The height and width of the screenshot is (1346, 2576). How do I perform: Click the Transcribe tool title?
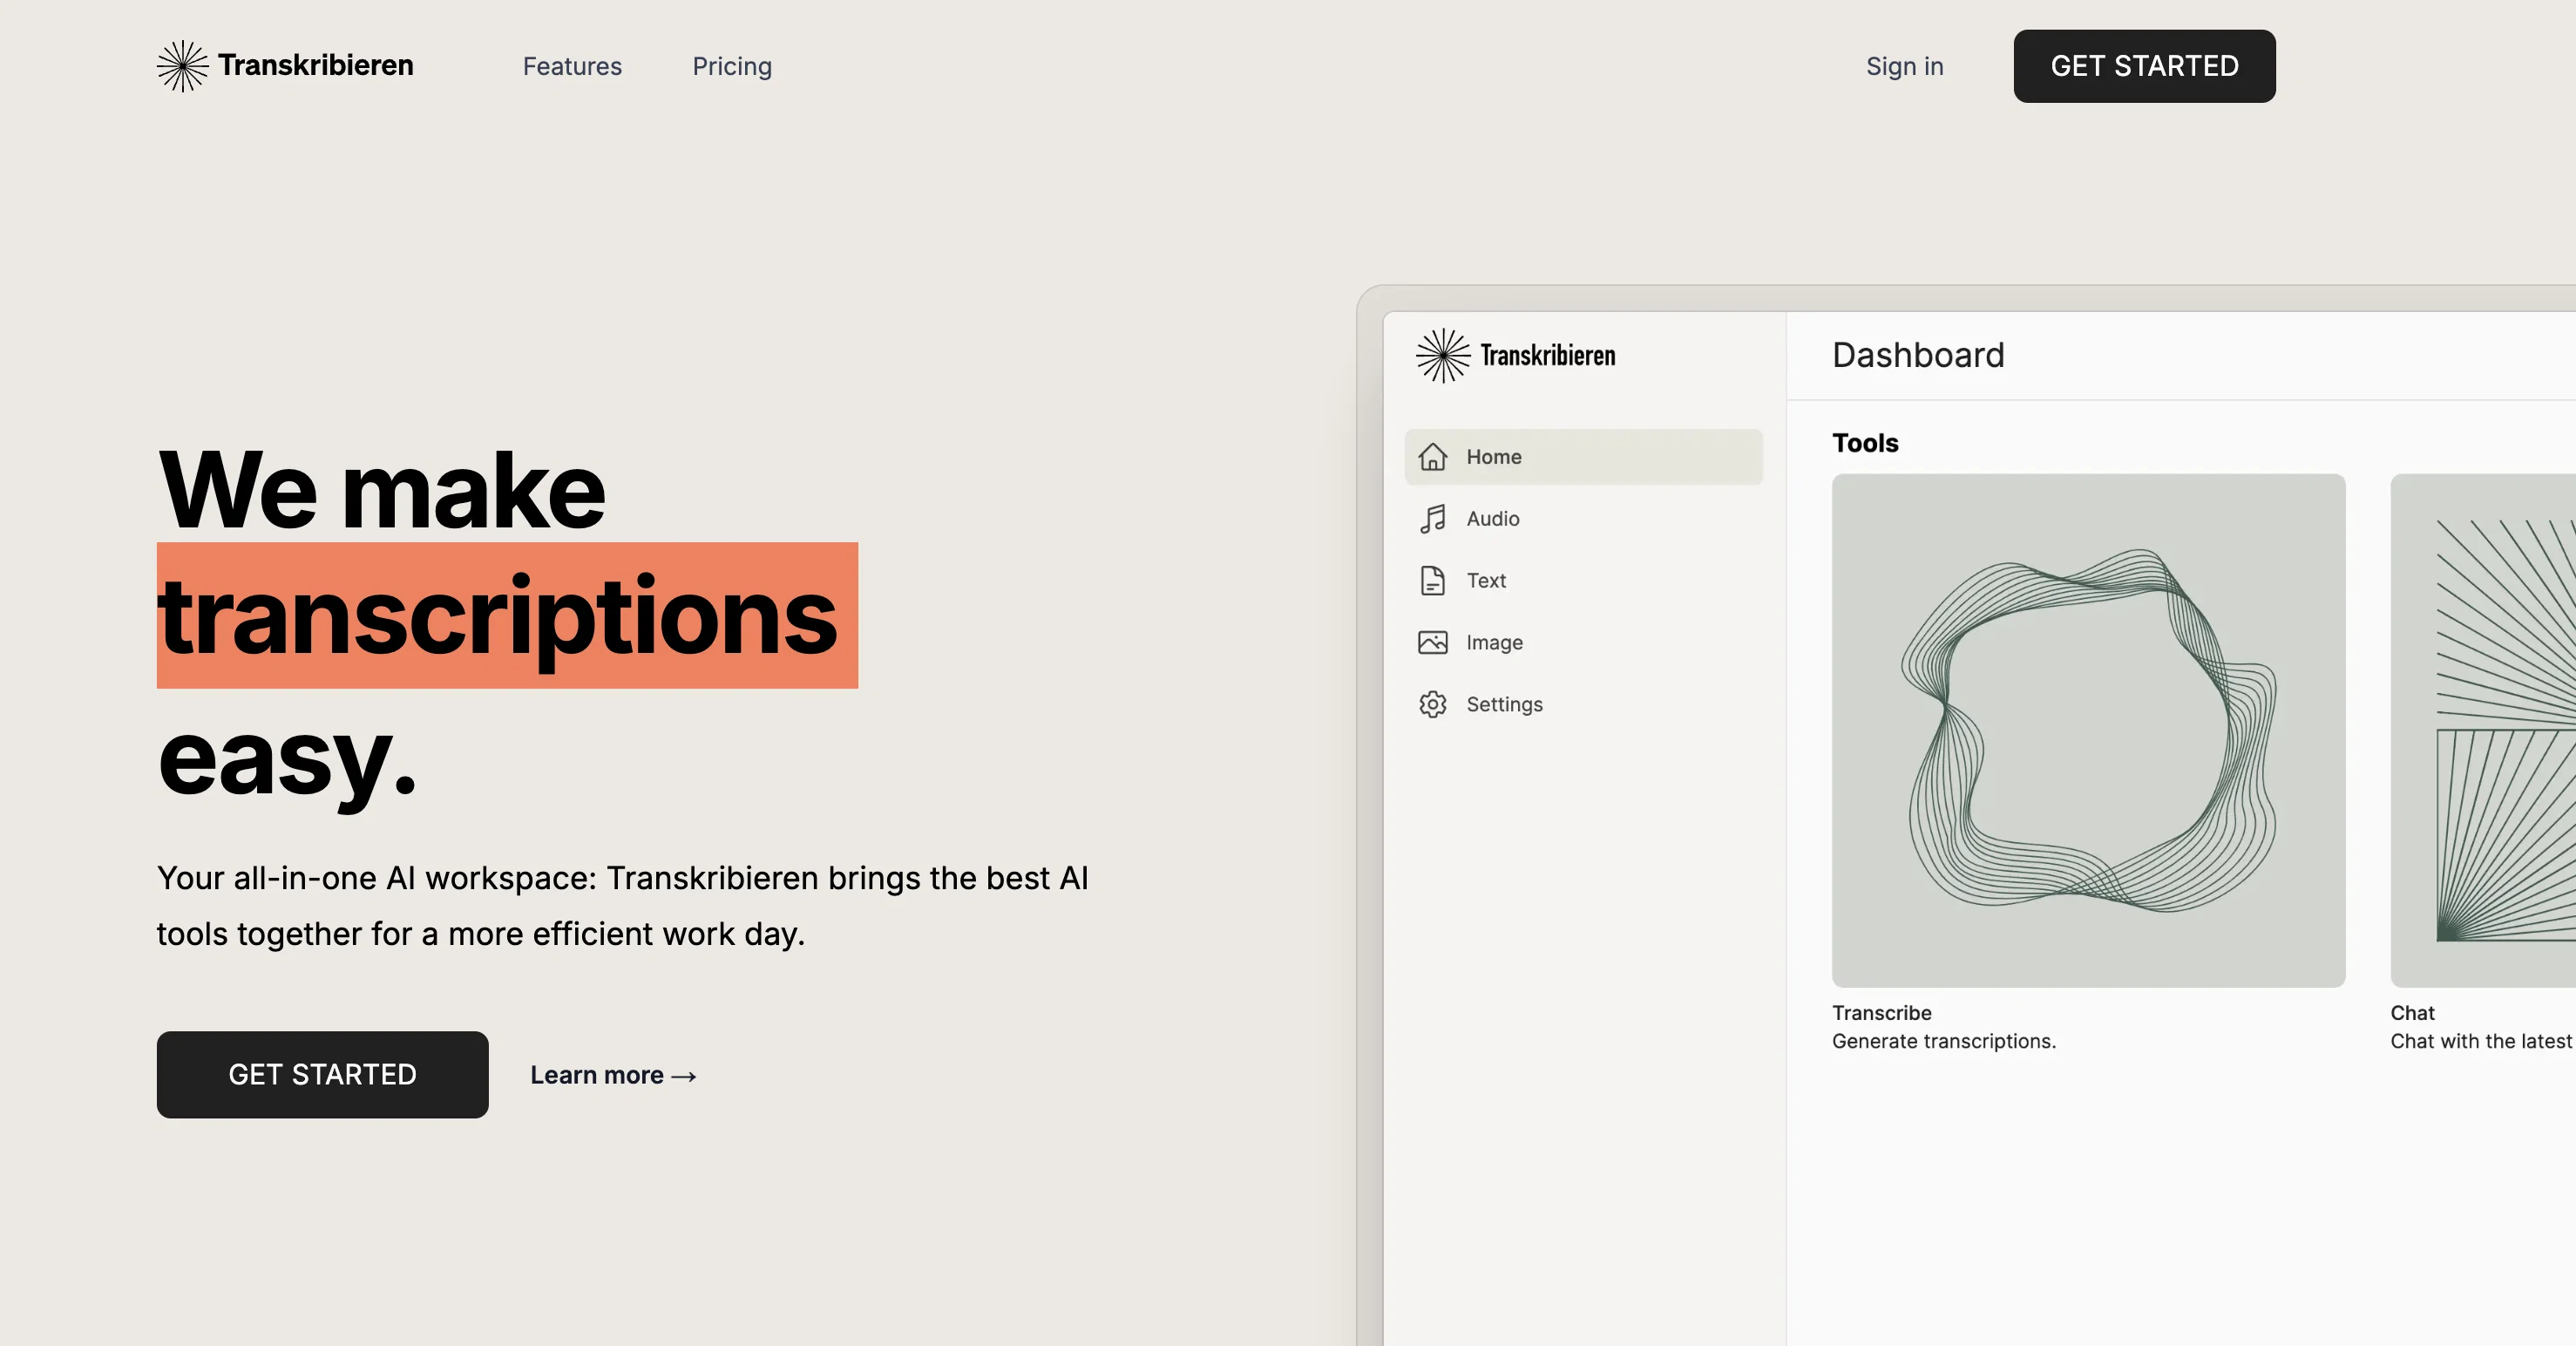pos(1881,1013)
